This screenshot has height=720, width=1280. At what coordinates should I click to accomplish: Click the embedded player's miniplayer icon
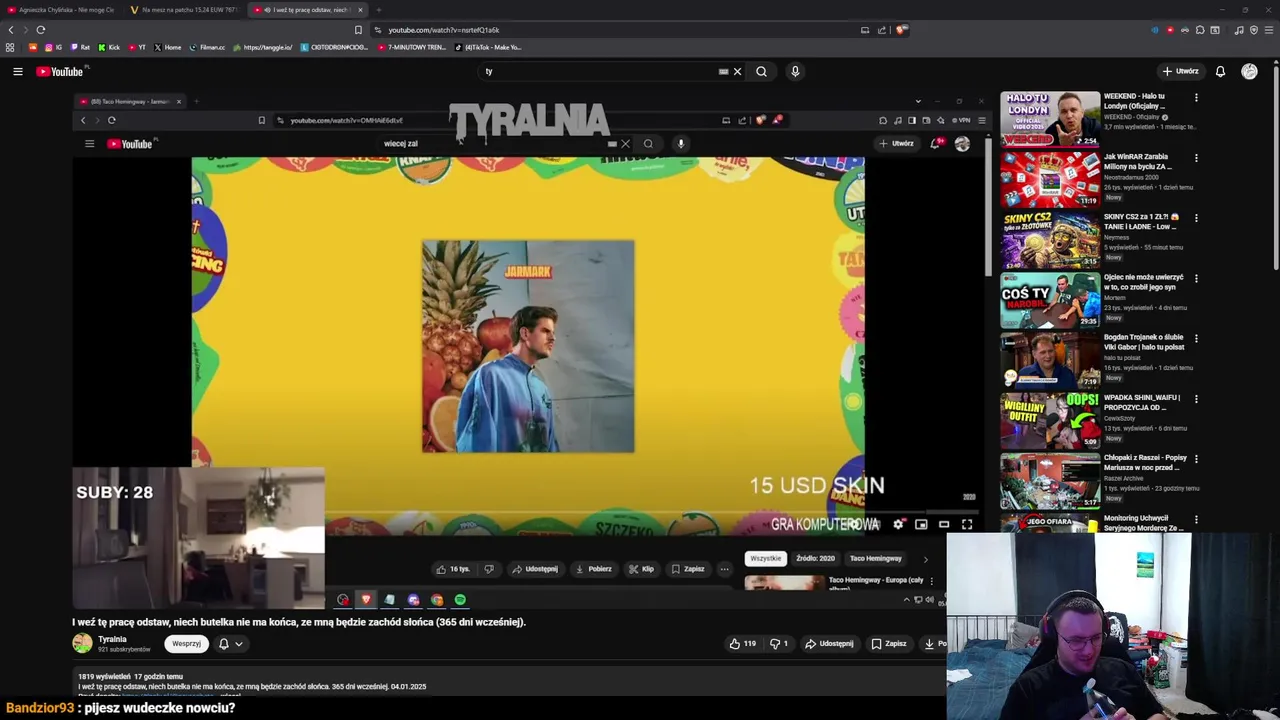(921, 524)
